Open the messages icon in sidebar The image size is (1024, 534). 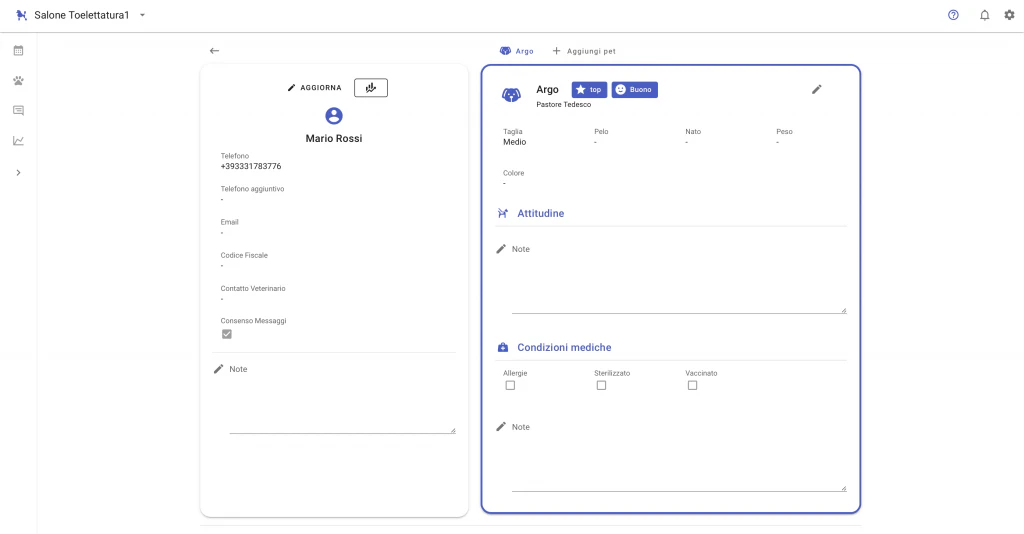[18, 110]
